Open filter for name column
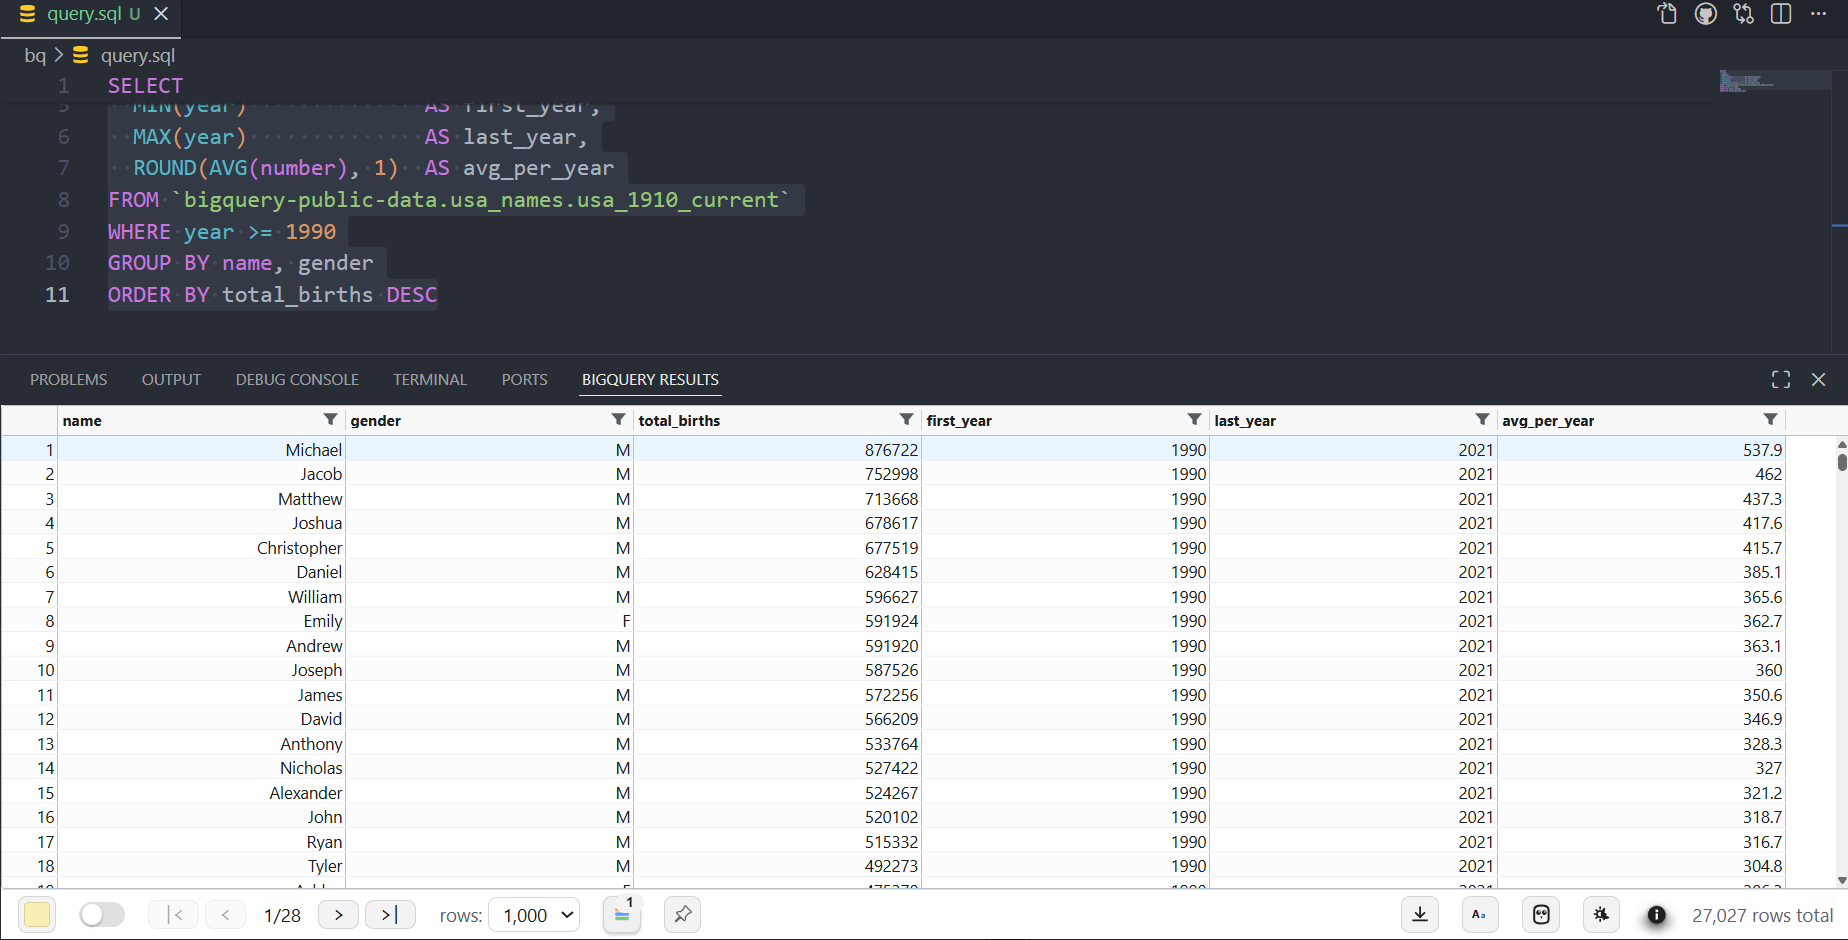The height and width of the screenshot is (940, 1848). 330,419
